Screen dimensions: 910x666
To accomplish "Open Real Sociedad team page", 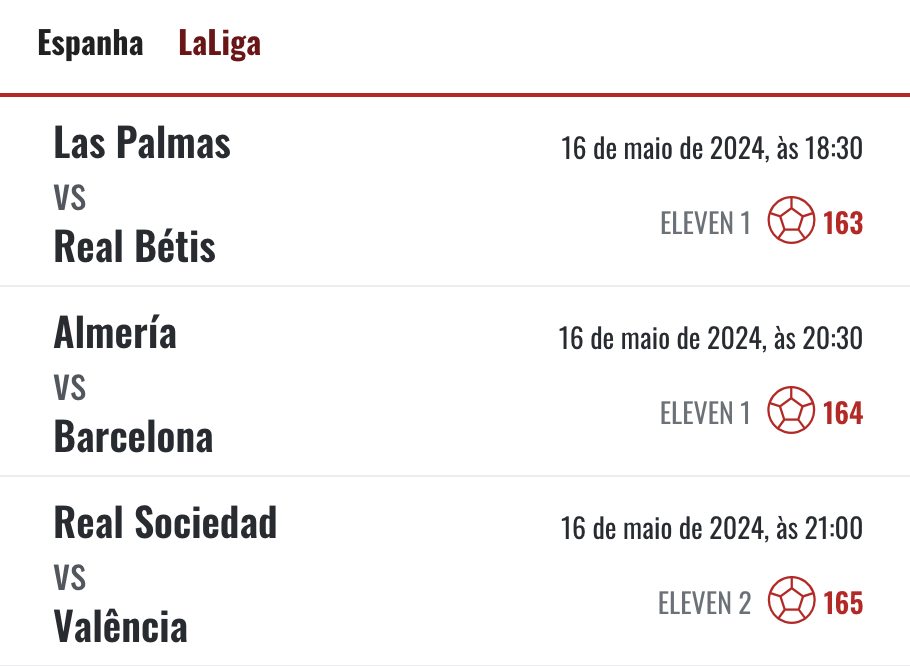I will click(x=165, y=523).
